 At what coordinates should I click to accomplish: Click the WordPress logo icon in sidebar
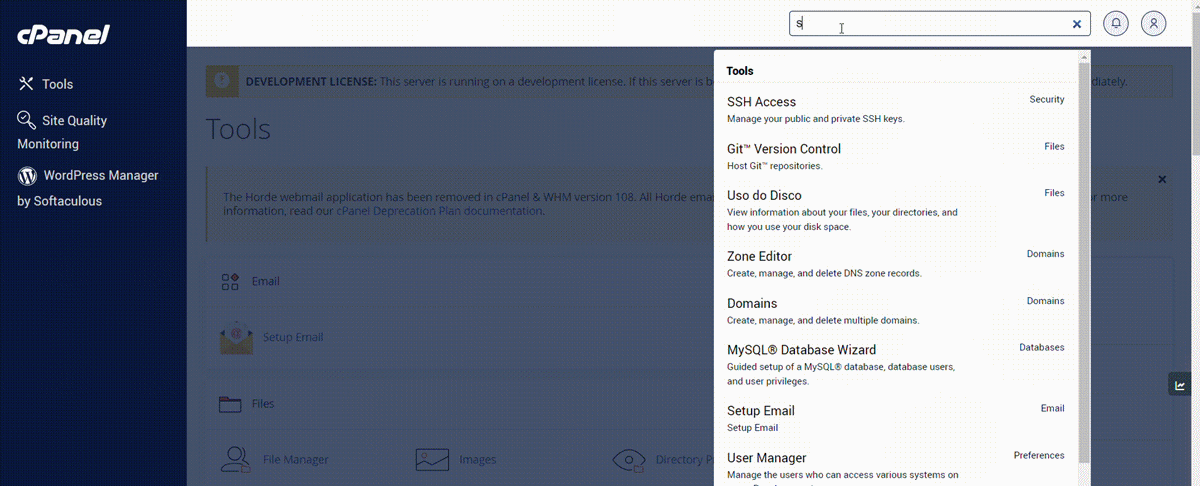pyautogui.click(x=27, y=175)
